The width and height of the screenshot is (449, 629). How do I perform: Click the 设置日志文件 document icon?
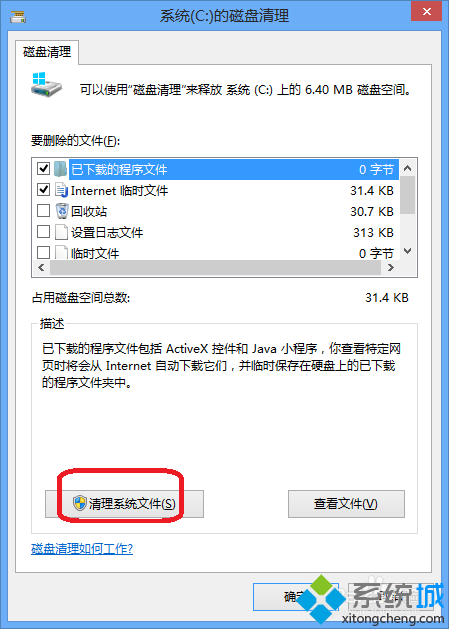coord(61,232)
